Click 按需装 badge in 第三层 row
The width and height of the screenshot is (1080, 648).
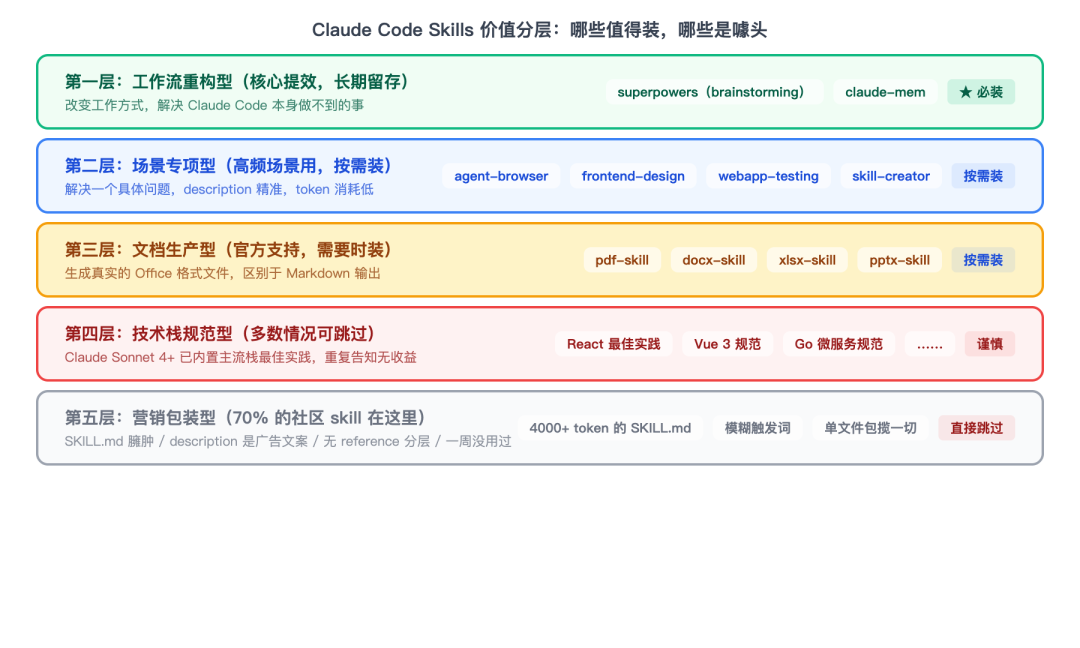[983, 260]
